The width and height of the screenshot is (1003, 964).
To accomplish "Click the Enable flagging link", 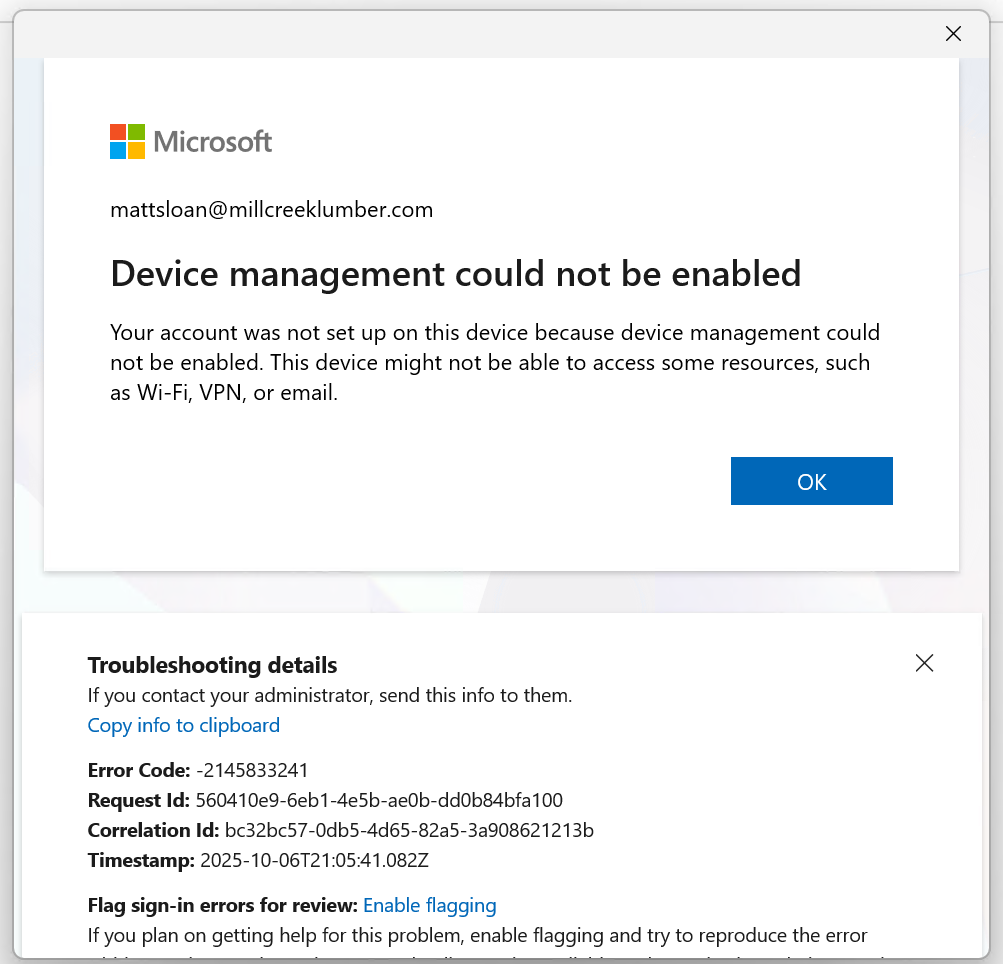I will (429, 905).
